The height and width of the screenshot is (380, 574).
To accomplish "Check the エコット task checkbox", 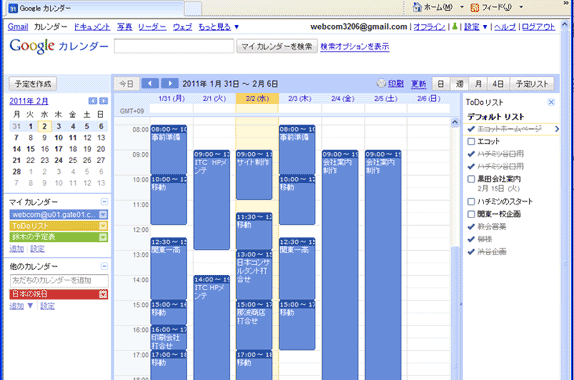I will point(471,141).
